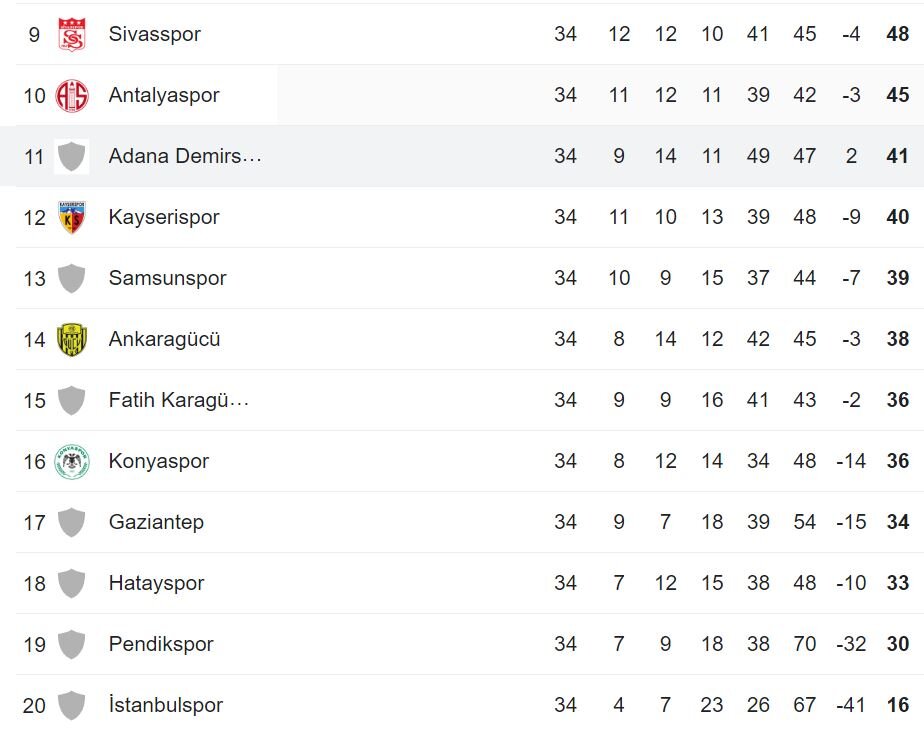924x736 pixels.
Task: Click Adana Demirspor's placeholder shield icon
Action: point(71,157)
